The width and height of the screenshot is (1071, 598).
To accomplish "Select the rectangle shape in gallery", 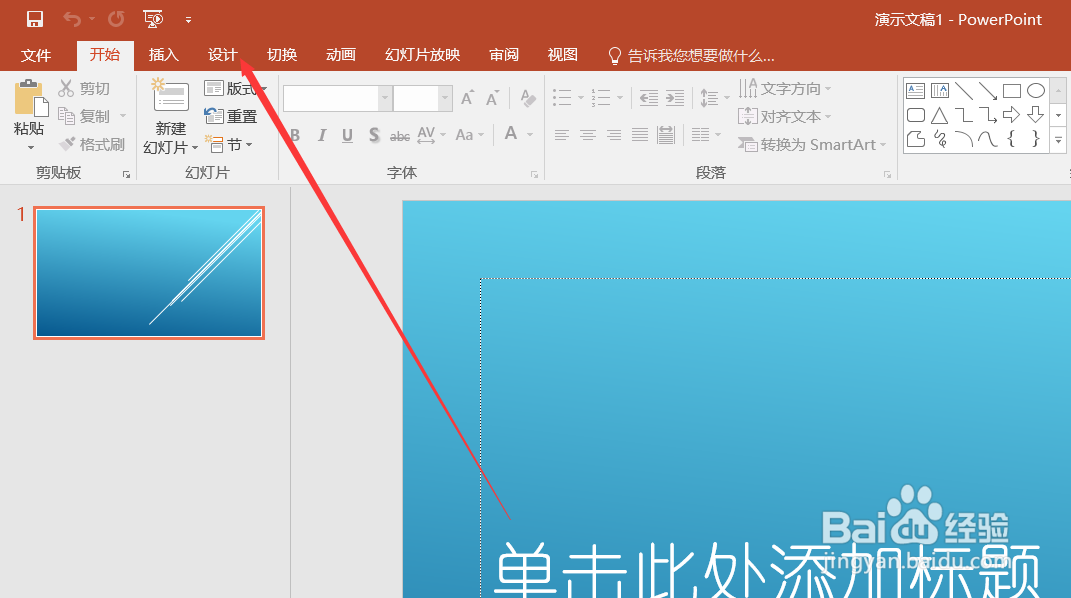I will point(1012,90).
